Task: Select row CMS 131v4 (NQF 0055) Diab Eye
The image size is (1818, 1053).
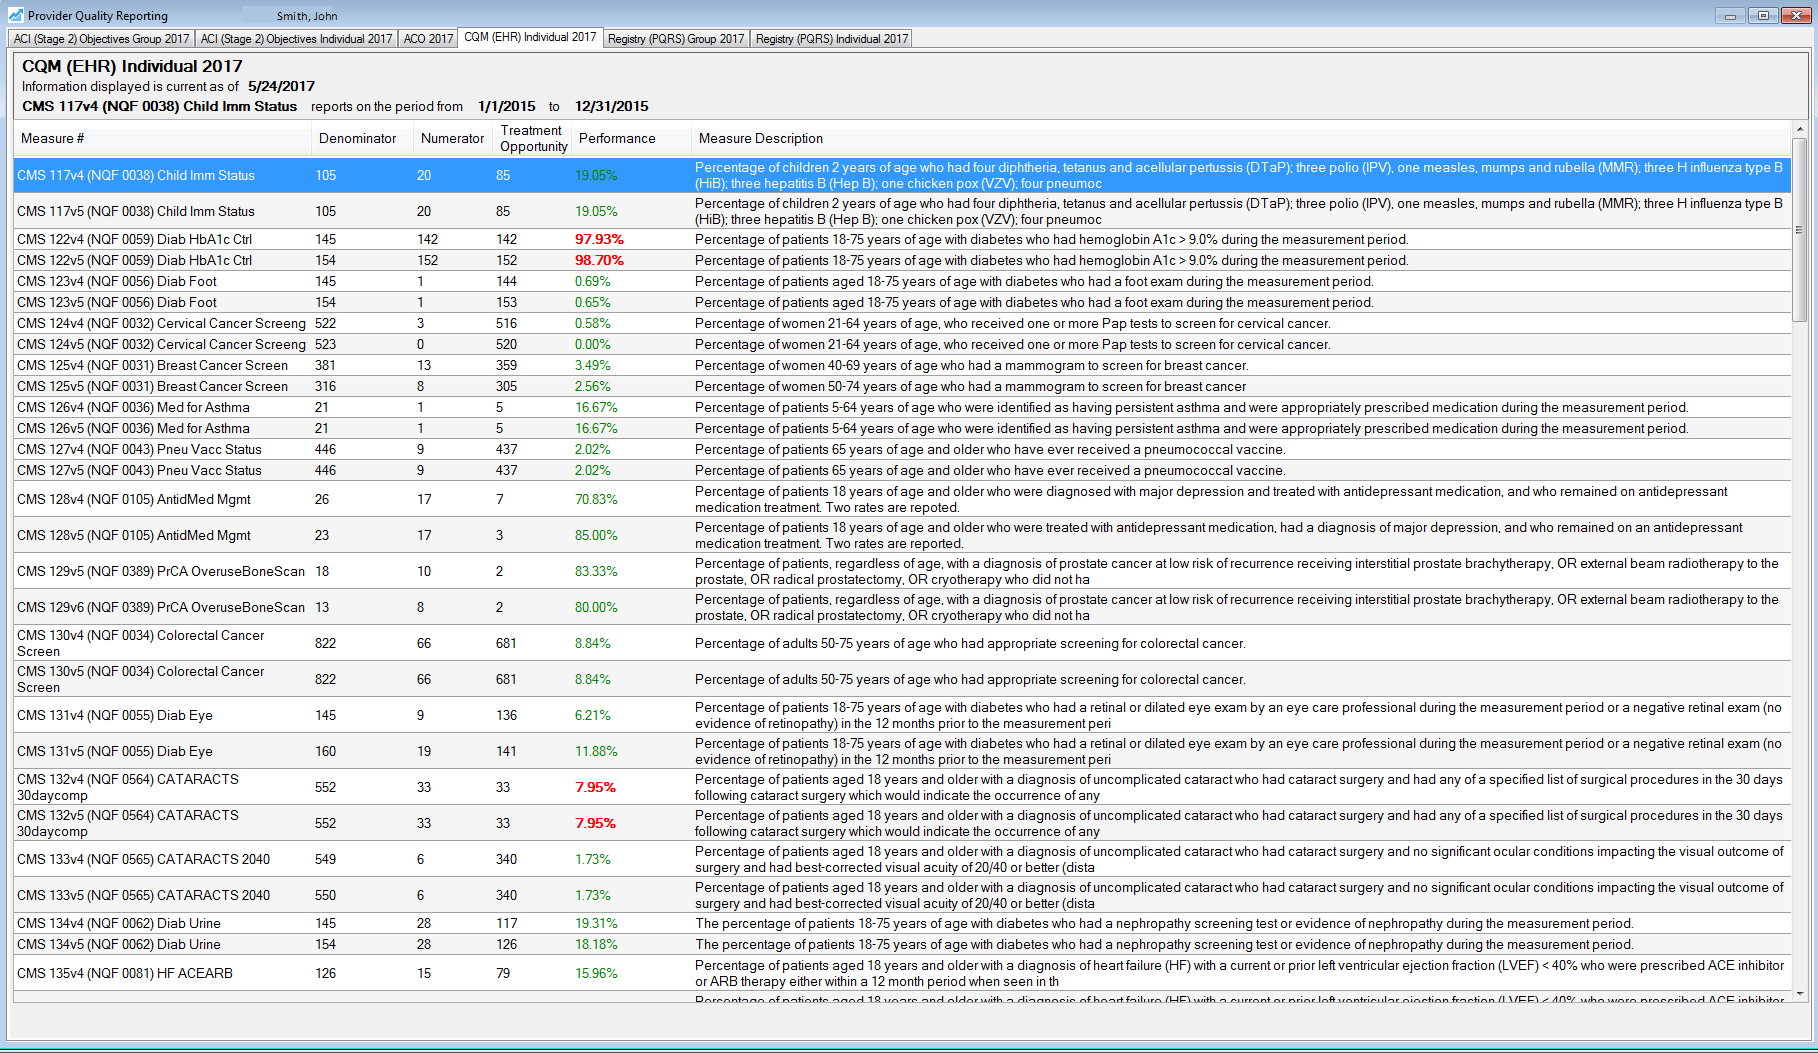Action: tap(902, 715)
